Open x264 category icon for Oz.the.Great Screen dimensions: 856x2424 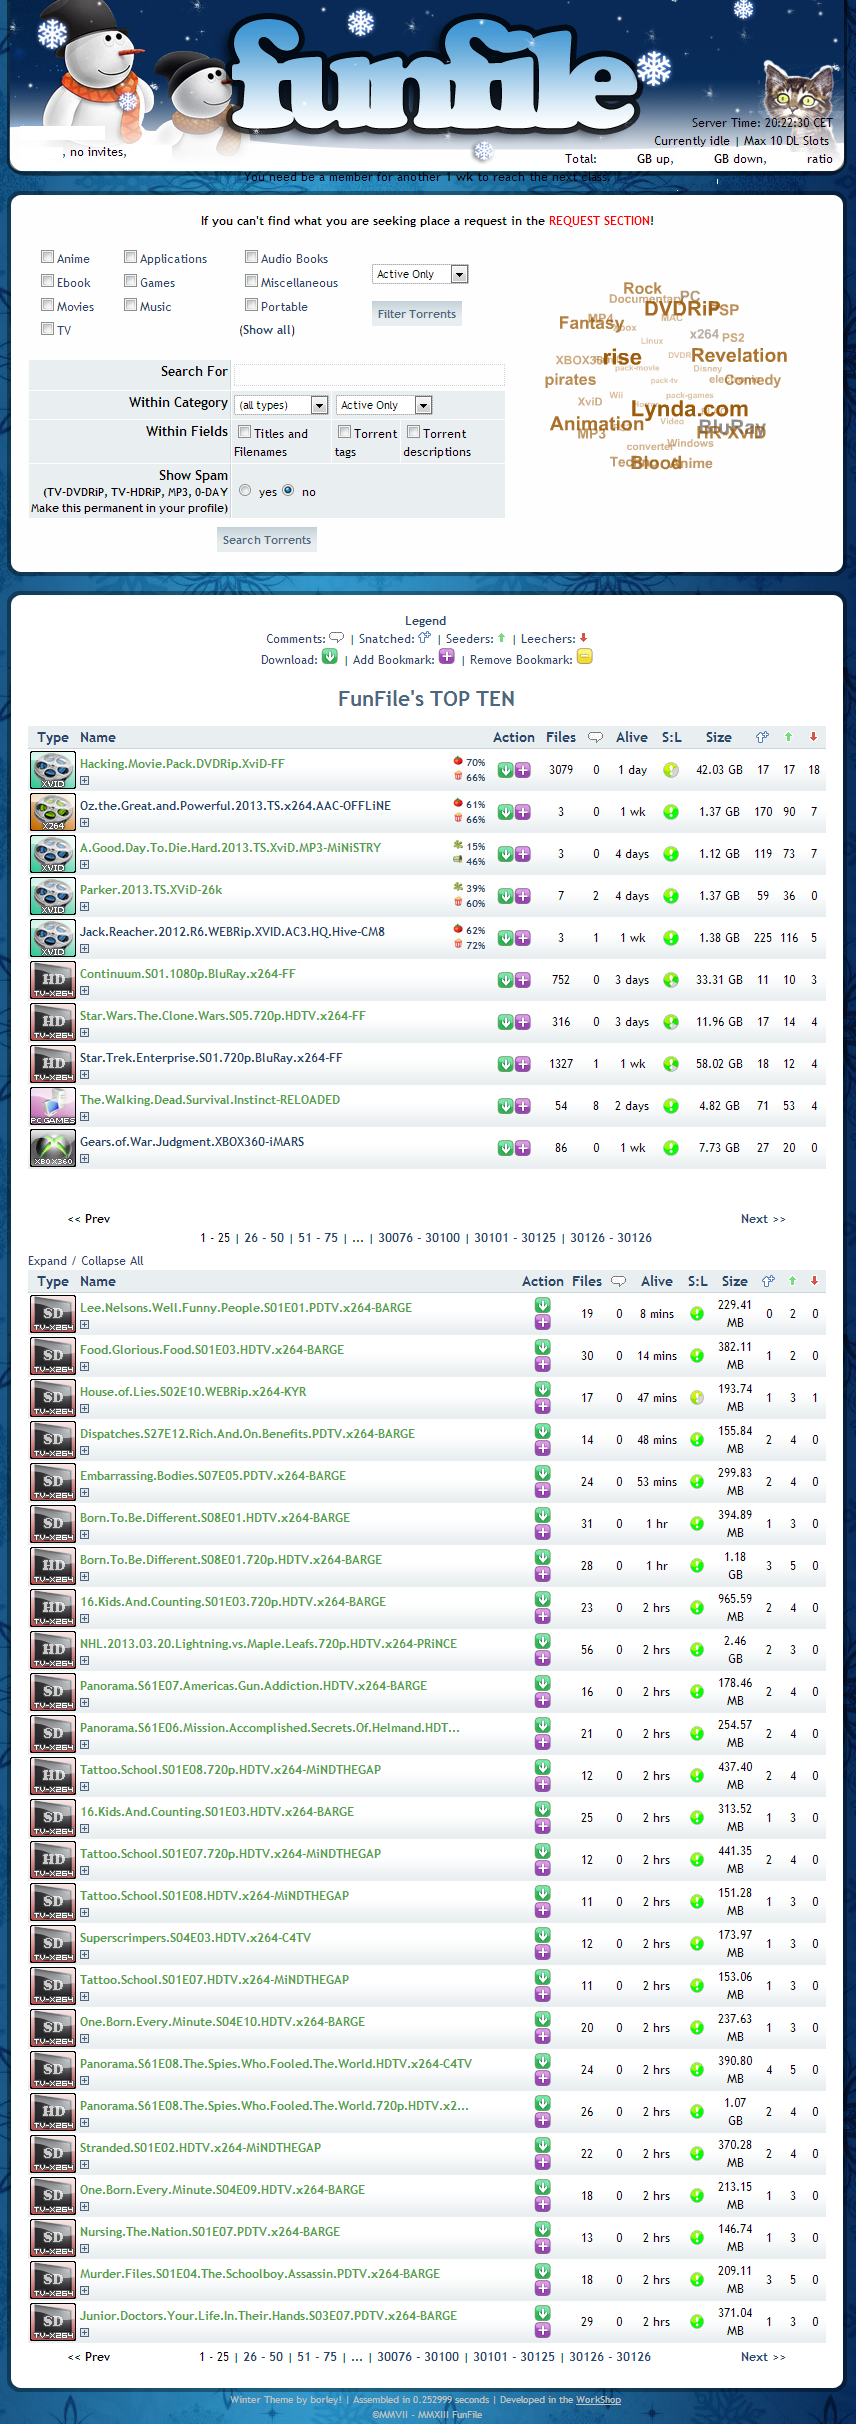52,812
